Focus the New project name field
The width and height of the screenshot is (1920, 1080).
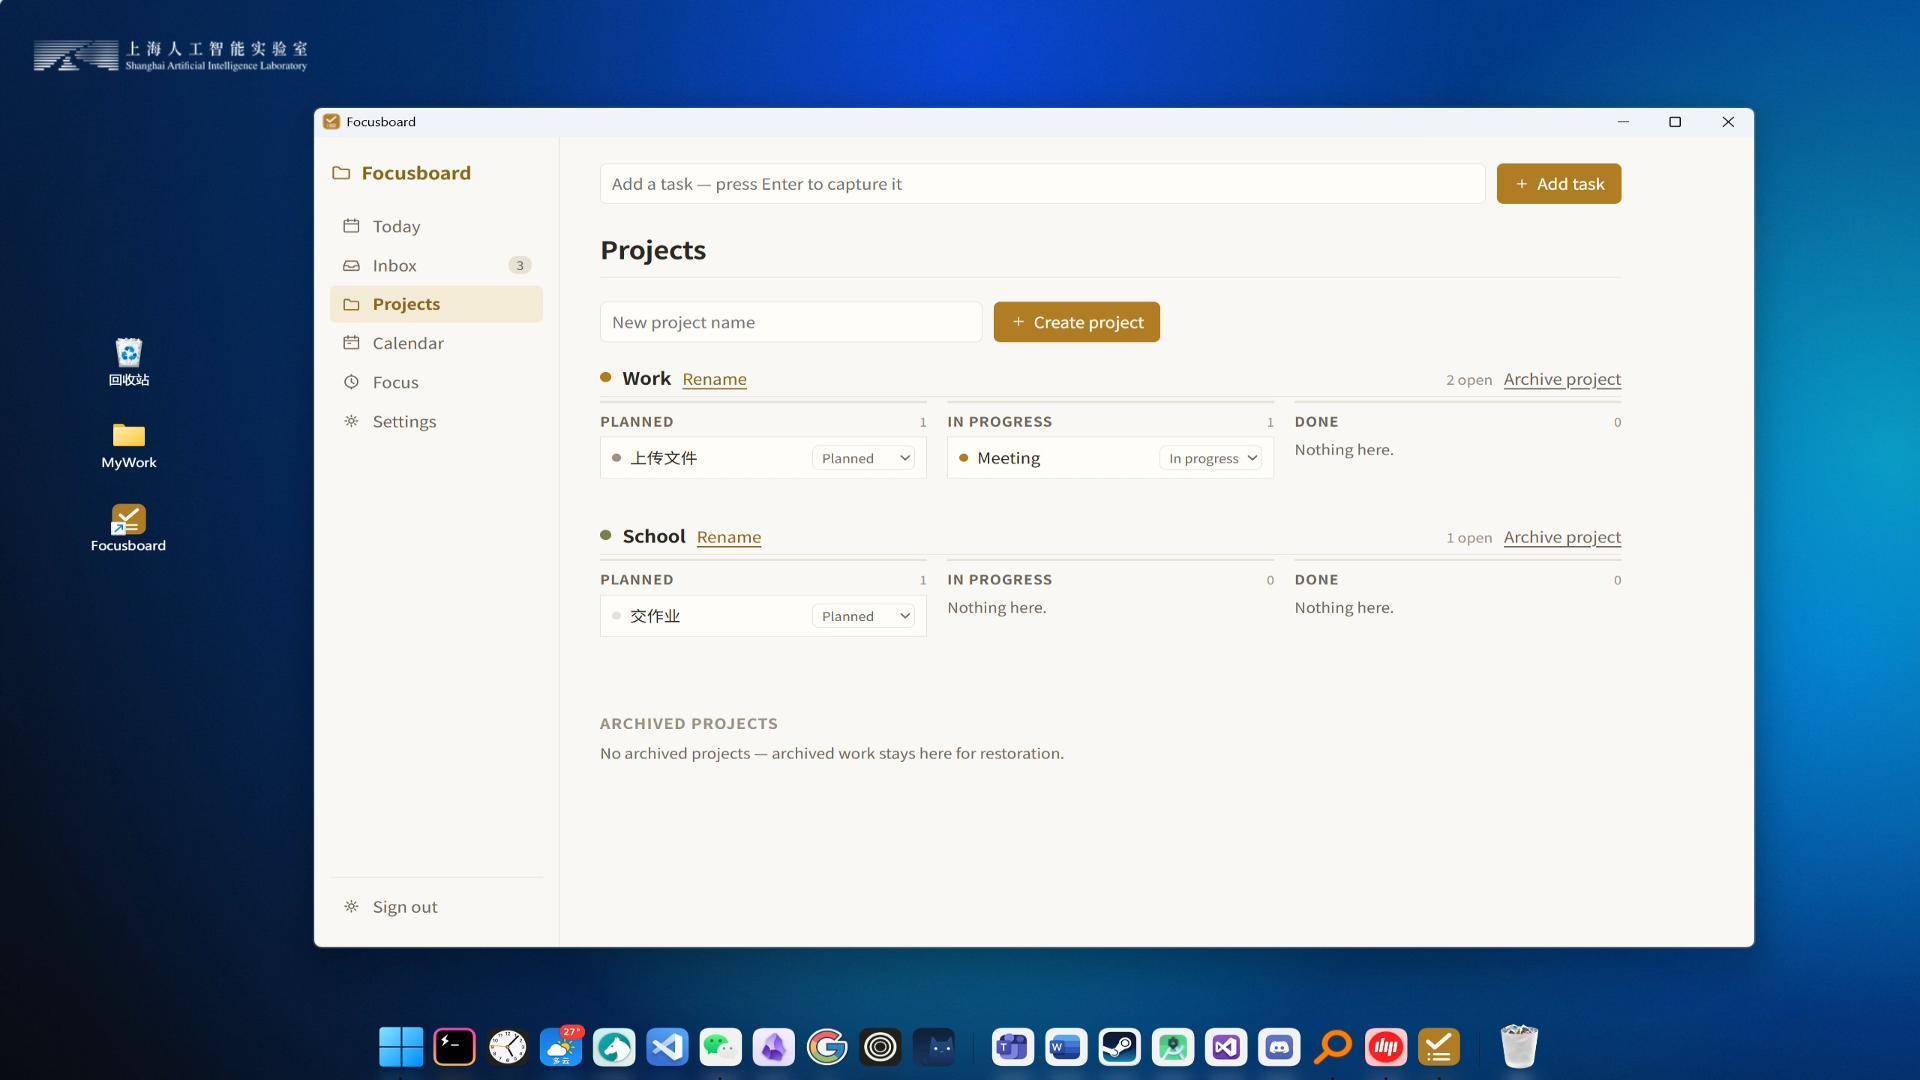tap(791, 322)
